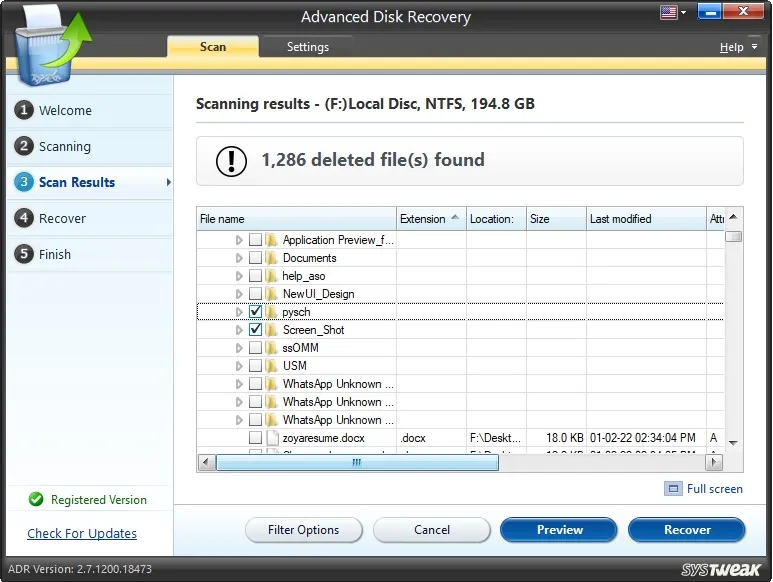
Task: Check the zoyaresume.docx file checkbox
Action: point(255,438)
